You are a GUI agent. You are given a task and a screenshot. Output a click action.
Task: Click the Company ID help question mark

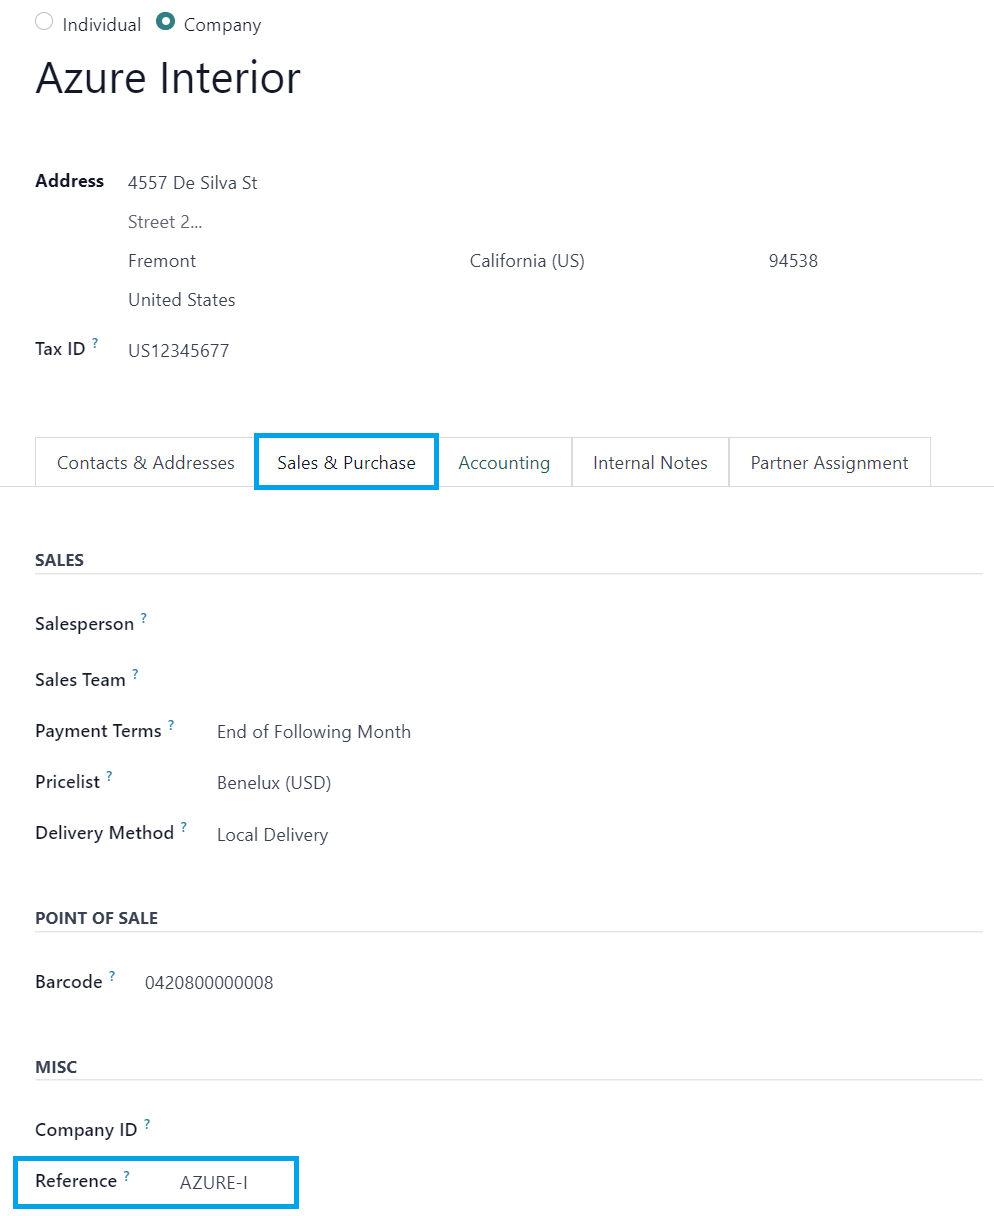(147, 1125)
